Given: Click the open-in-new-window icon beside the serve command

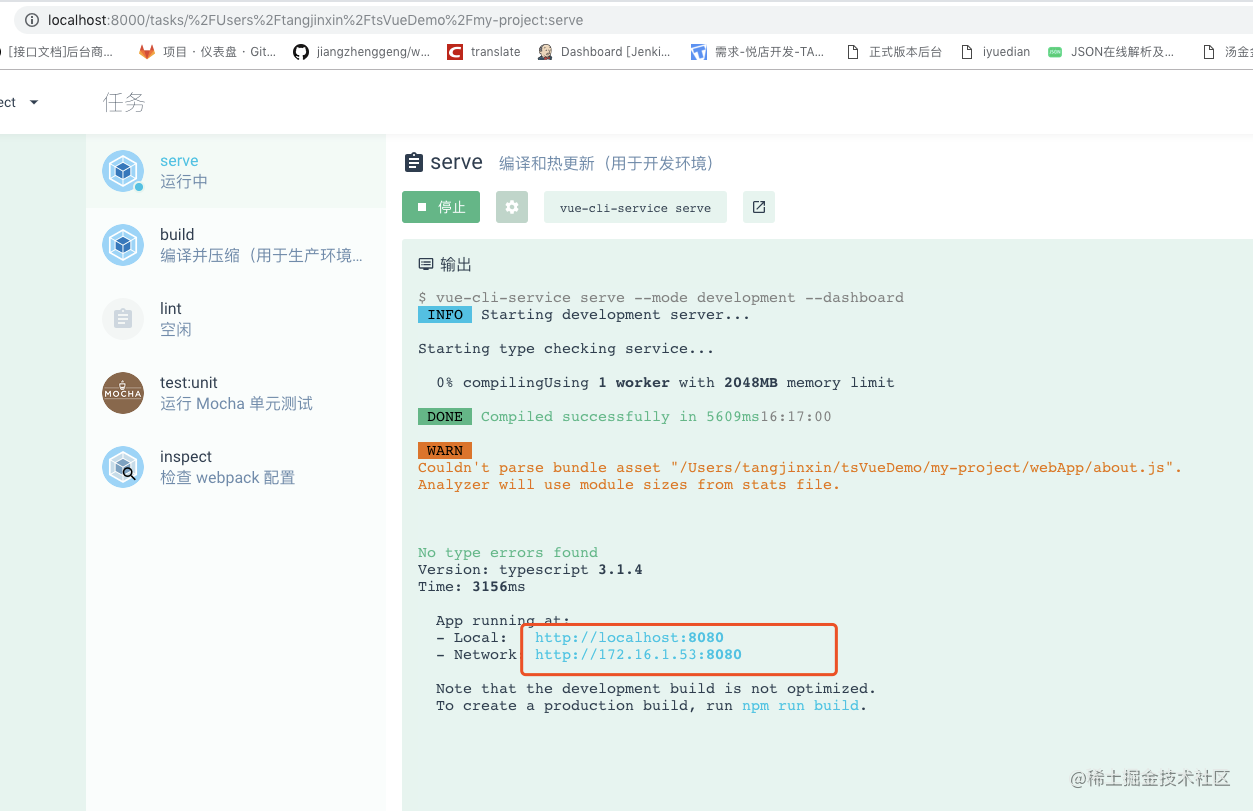Looking at the screenshot, I should [x=759, y=207].
